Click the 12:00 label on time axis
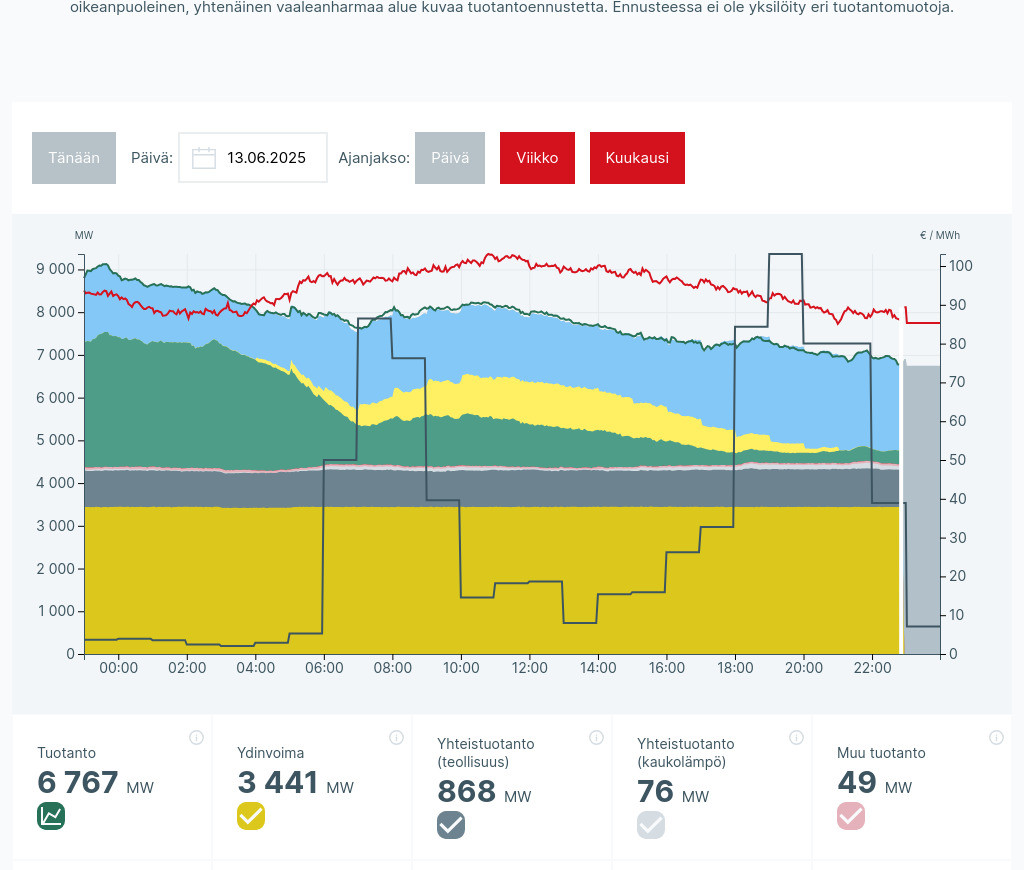 529,668
